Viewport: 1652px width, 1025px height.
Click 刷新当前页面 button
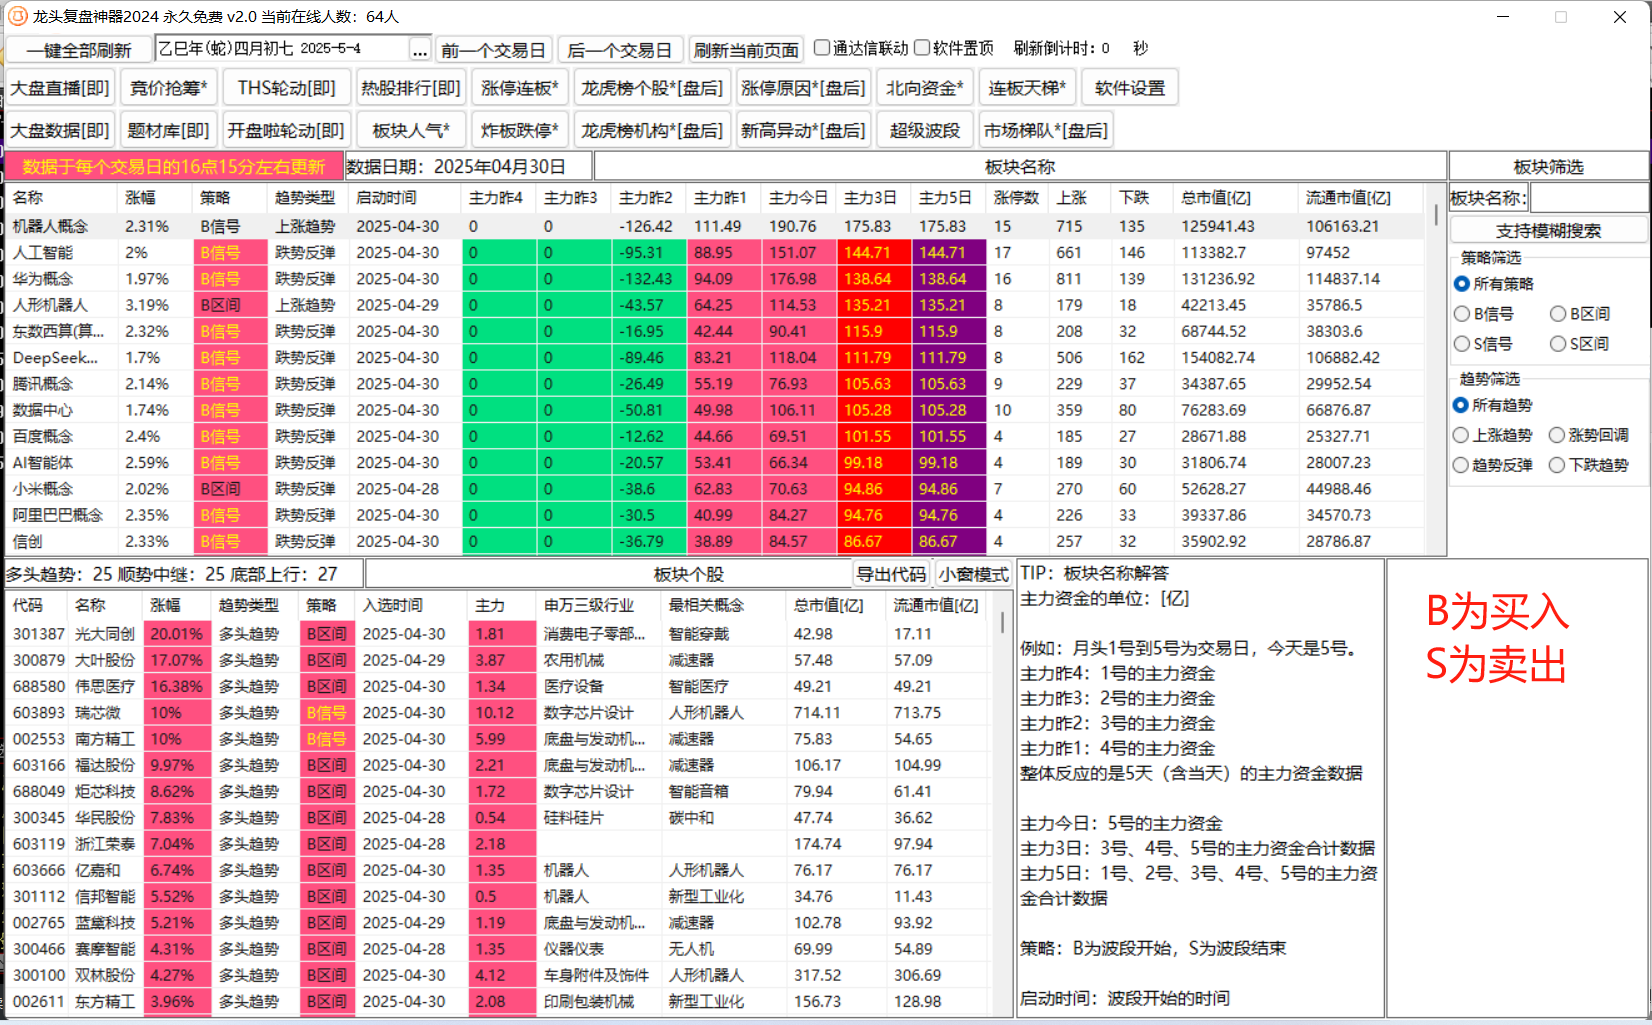[x=746, y=50]
